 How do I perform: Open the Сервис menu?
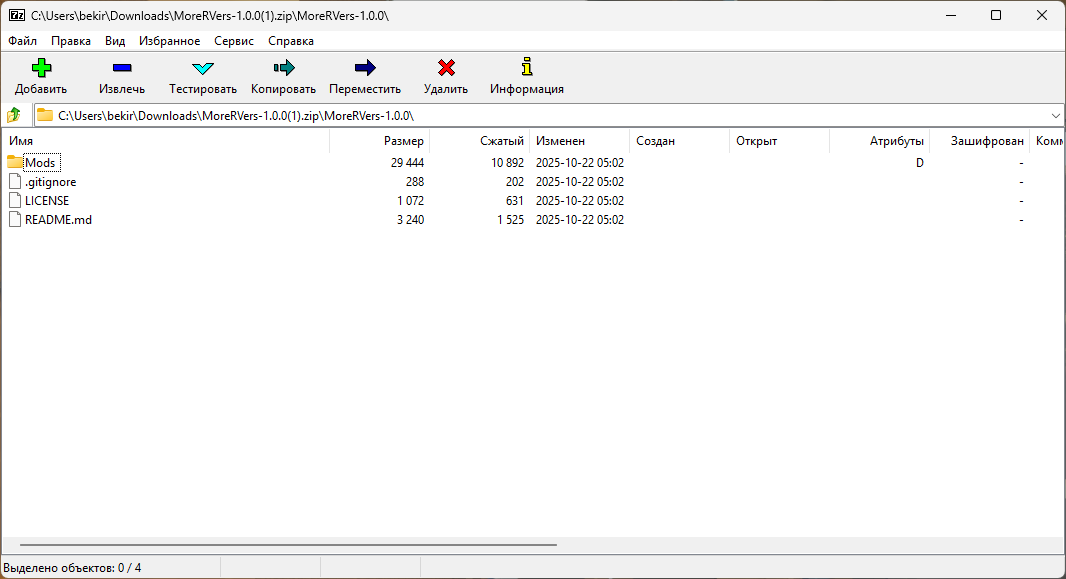(233, 41)
